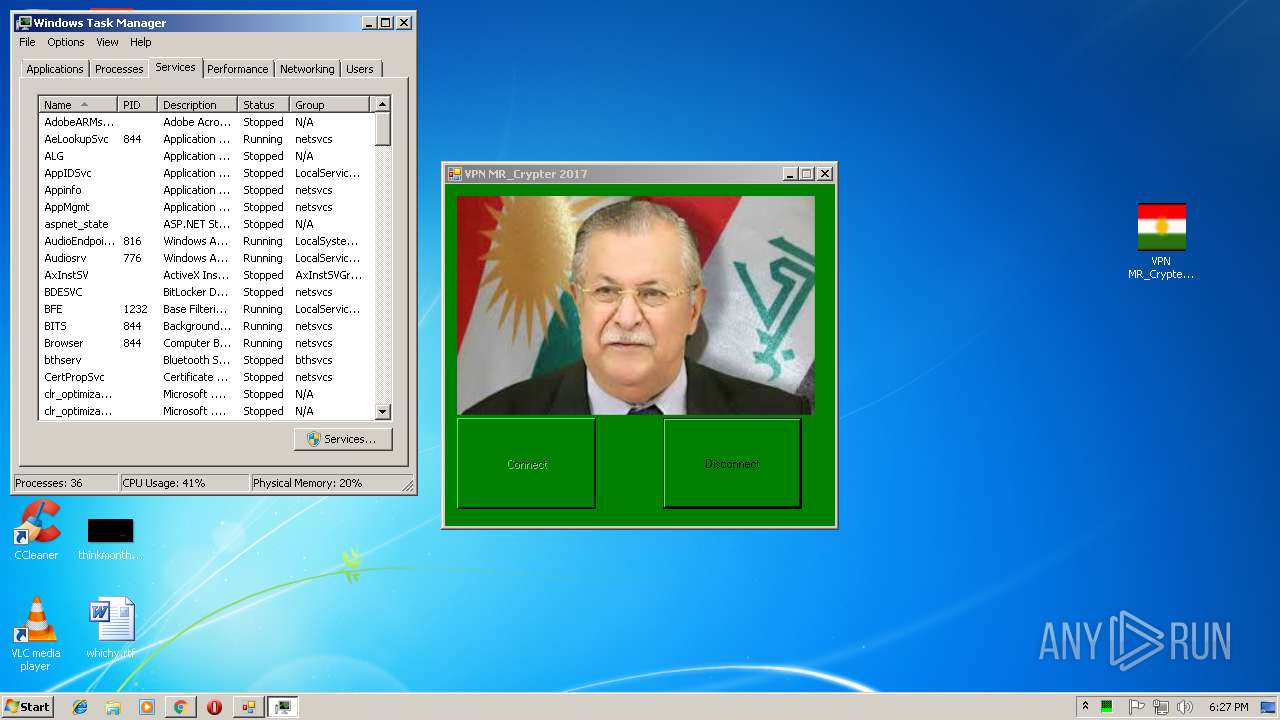Sort services by Group column header

330,104
